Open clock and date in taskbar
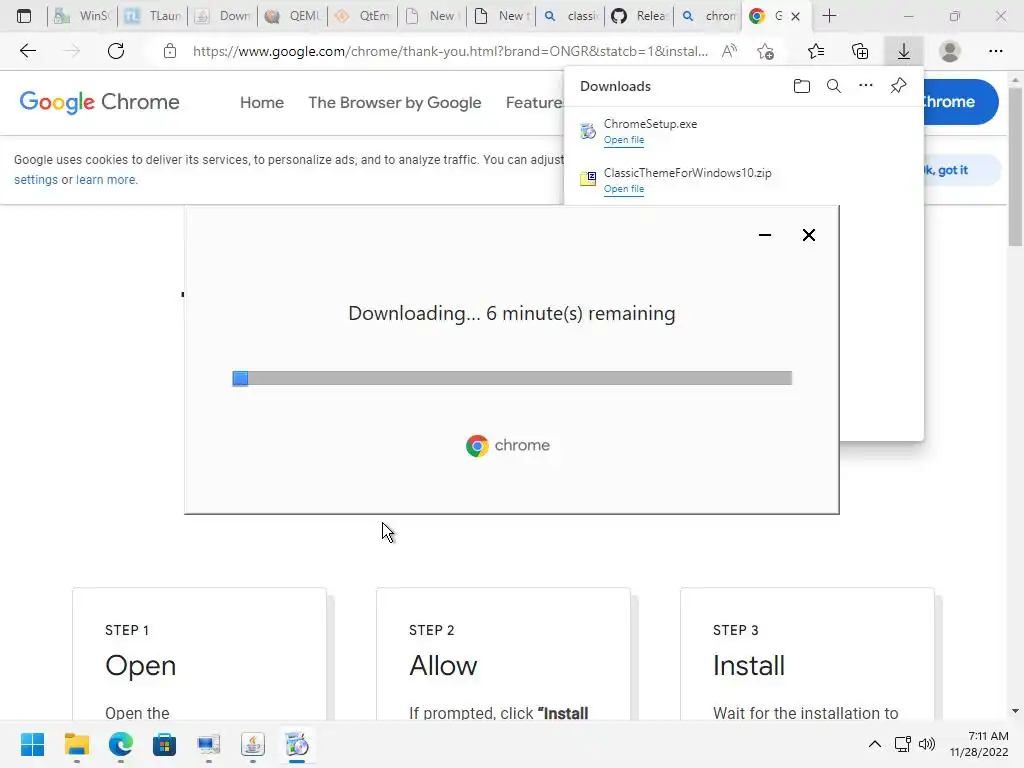 click(x=980, y=744)
